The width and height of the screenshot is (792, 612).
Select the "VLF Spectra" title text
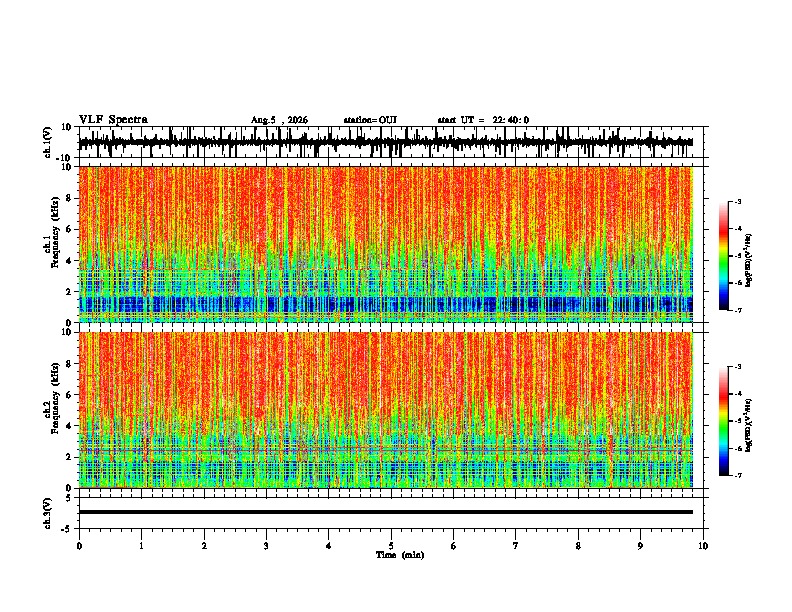point(113,120)
